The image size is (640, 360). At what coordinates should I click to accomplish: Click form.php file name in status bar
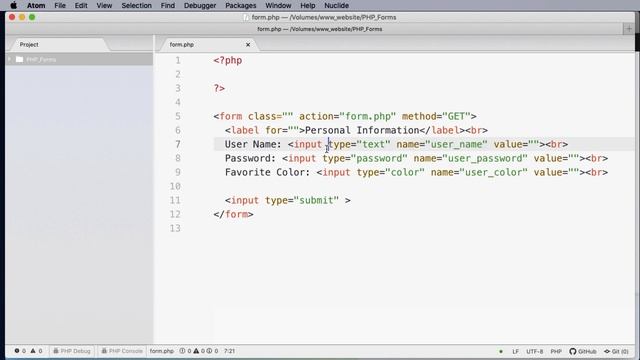pos(162,351)
